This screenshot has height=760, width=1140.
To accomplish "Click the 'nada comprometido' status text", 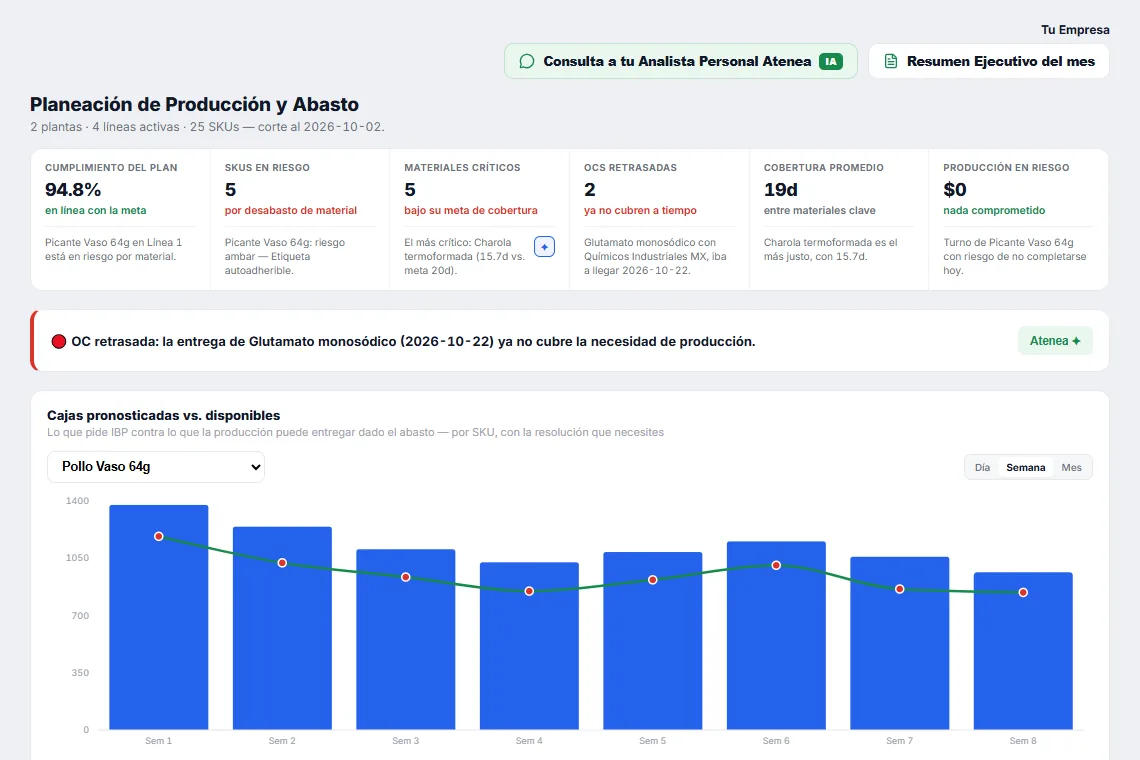I will 994,210.
